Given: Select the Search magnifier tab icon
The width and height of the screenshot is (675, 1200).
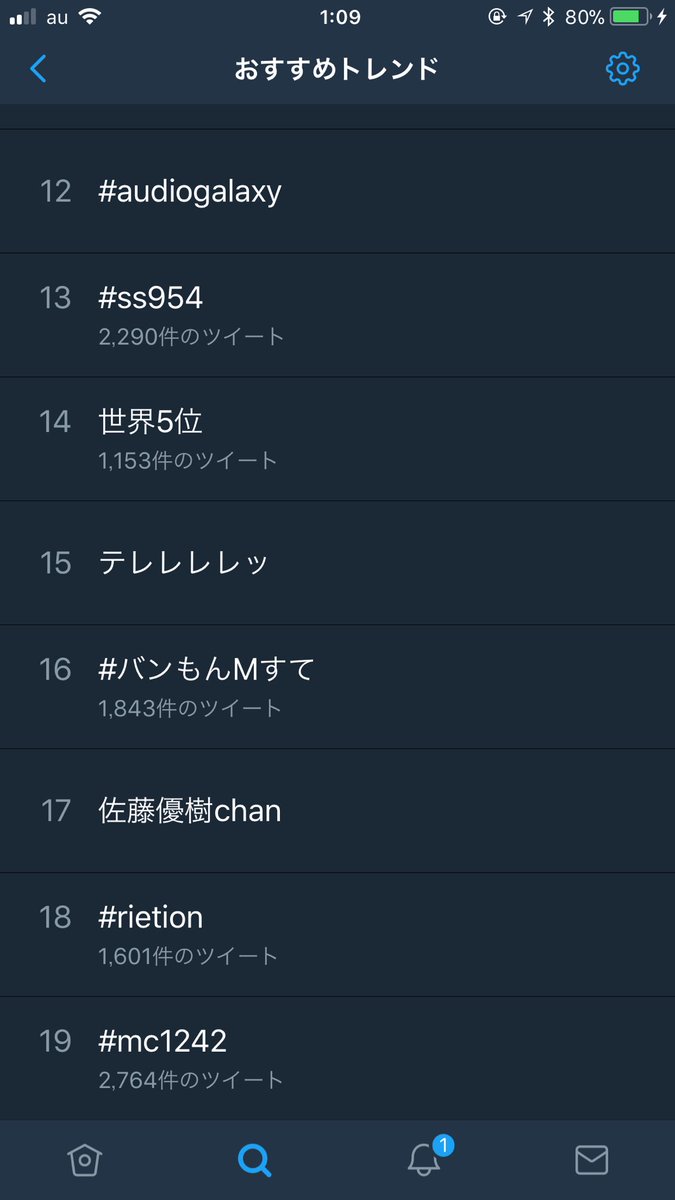Looking at the screenshot, I should 254,1160.
